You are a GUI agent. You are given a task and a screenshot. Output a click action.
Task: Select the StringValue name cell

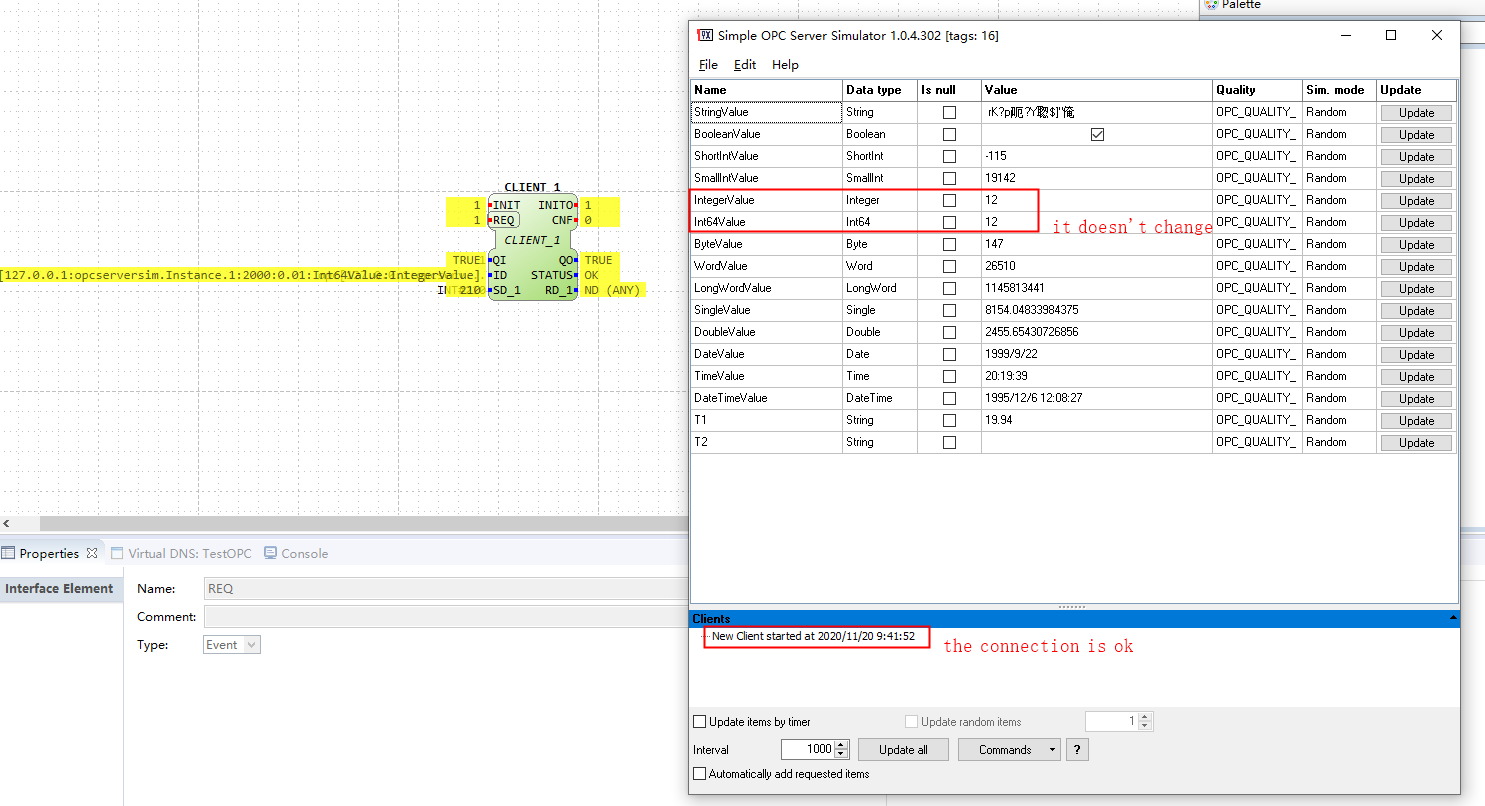[x=766, y=113]
